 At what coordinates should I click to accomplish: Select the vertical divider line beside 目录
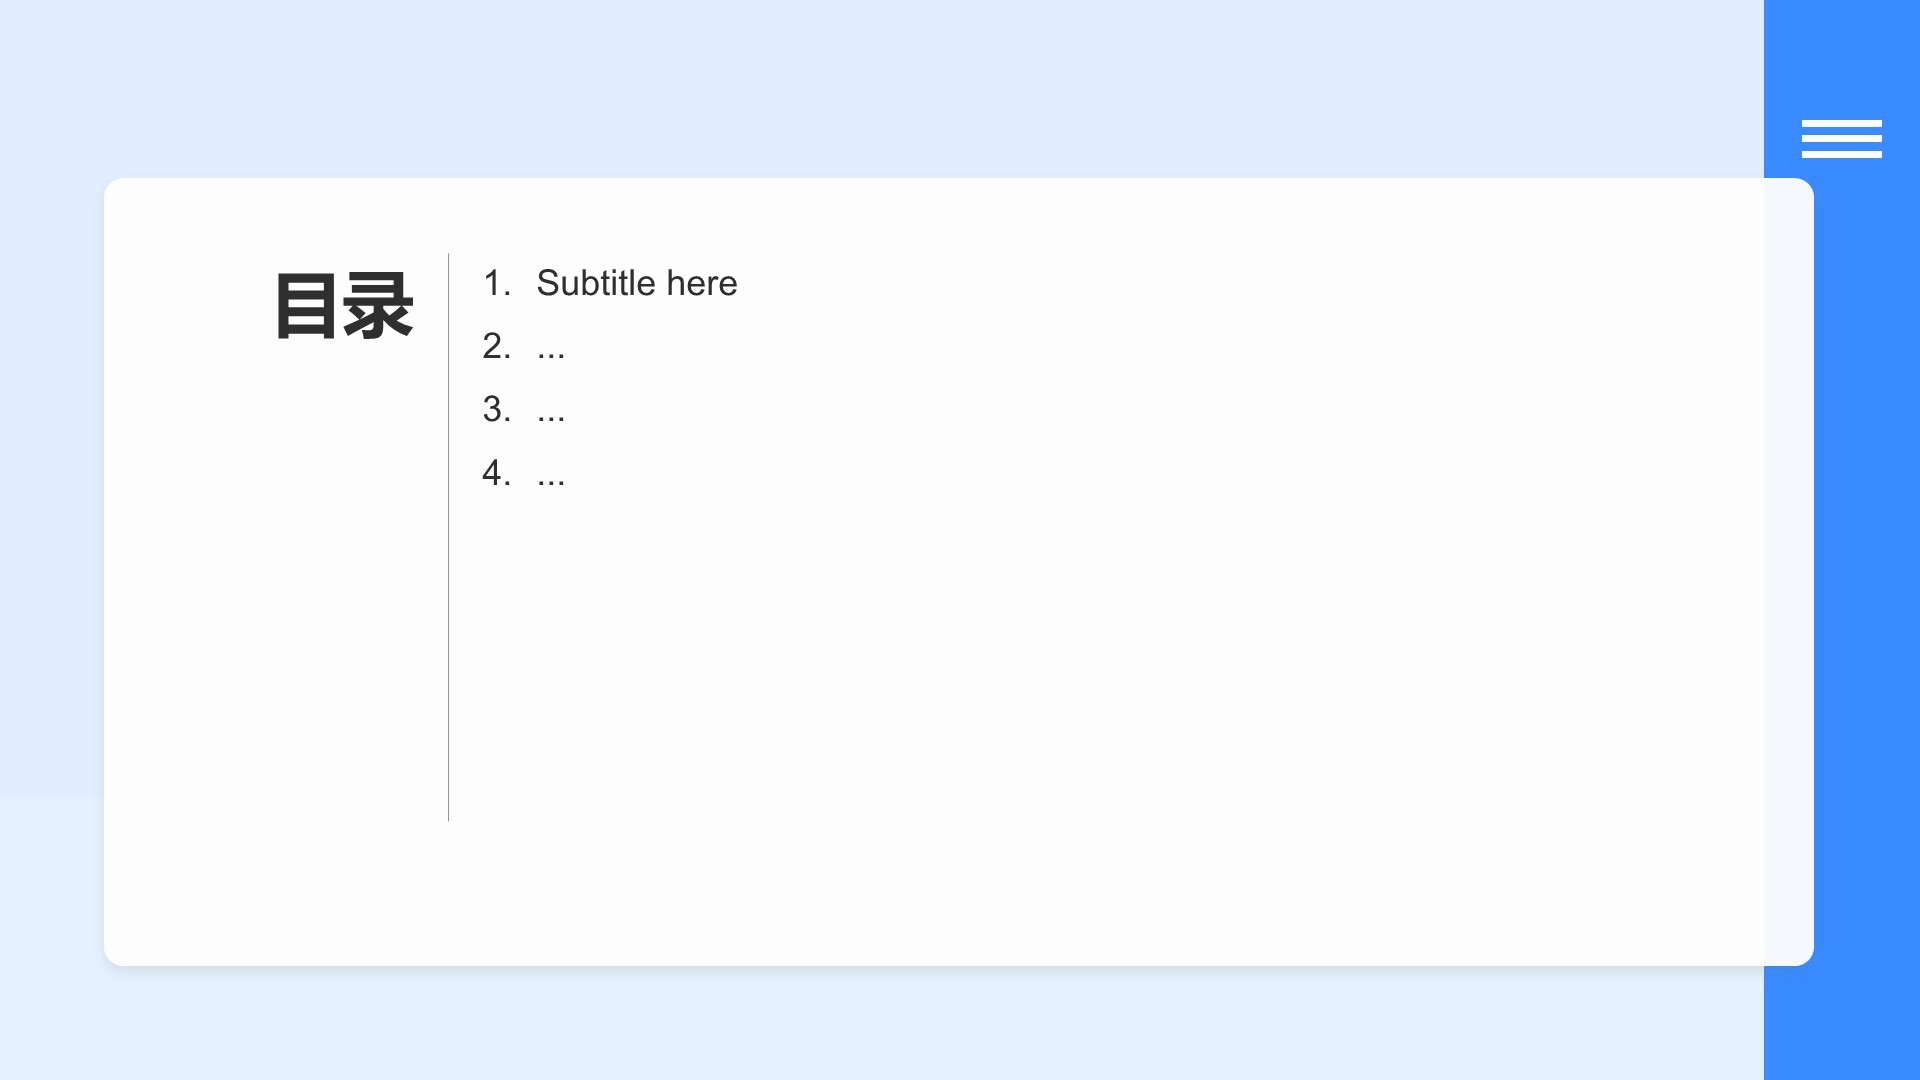(448, 537)
